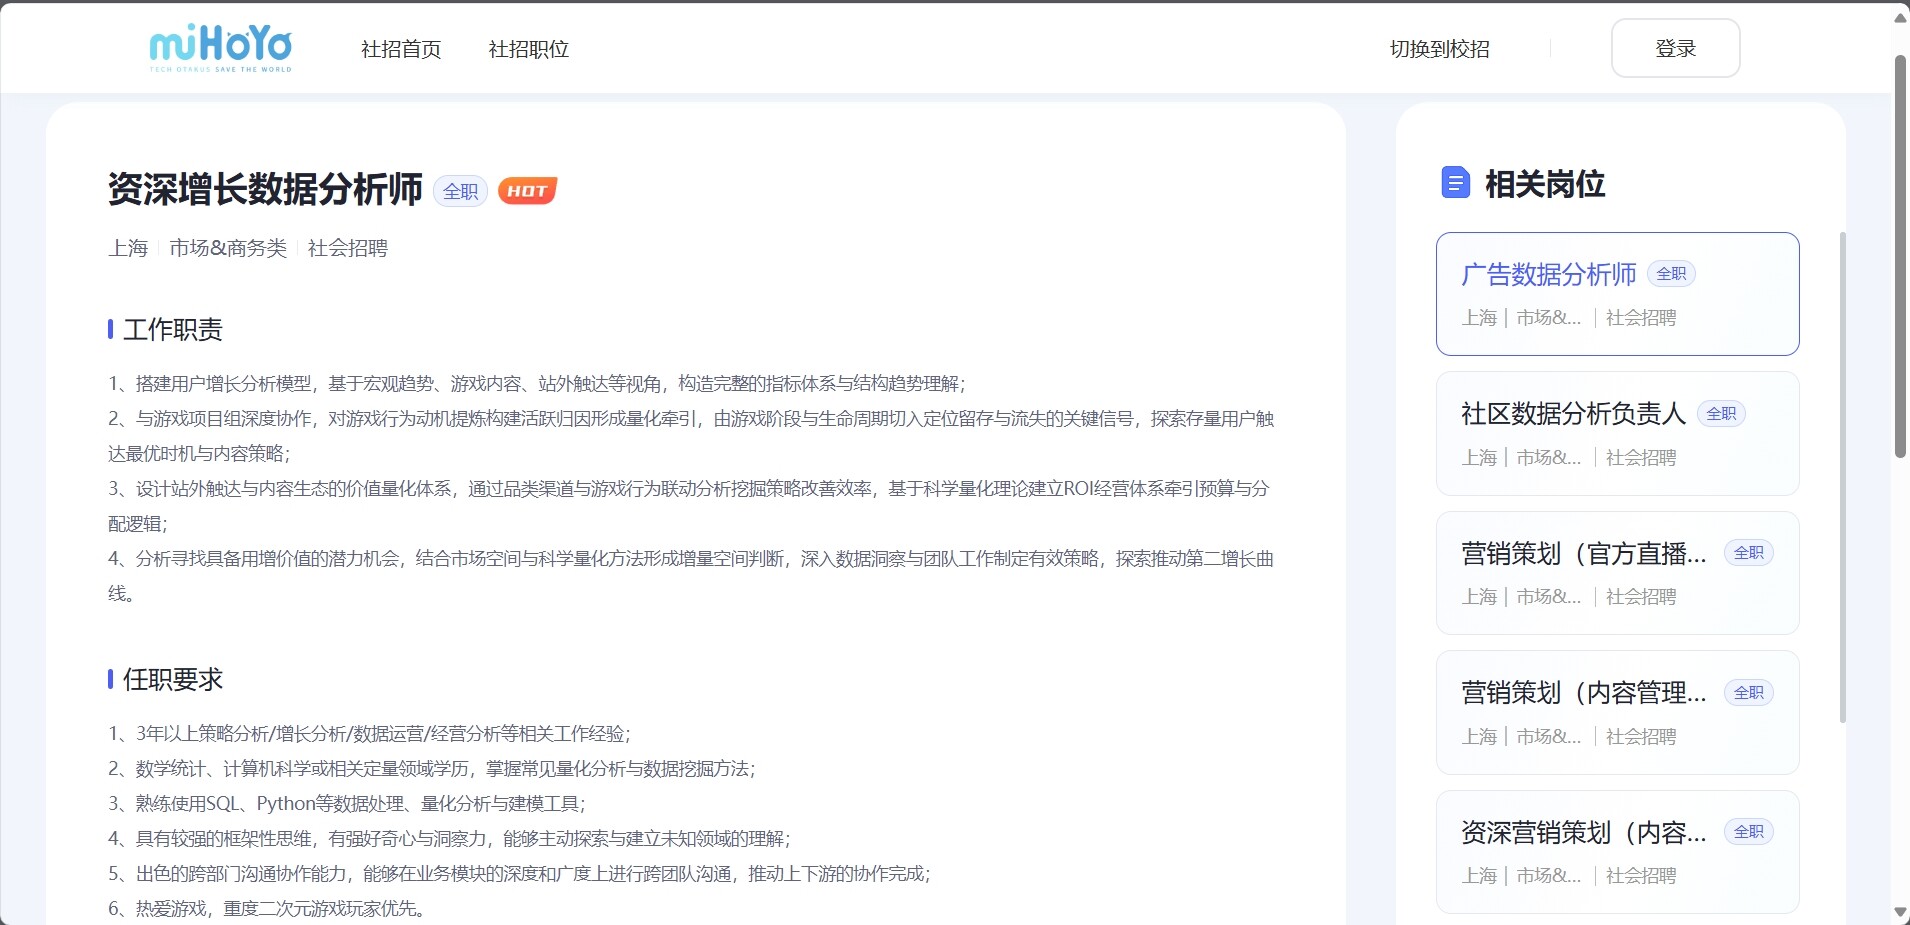Click the 全职 tag on 广告数据分析师 card

point(1671,274)
